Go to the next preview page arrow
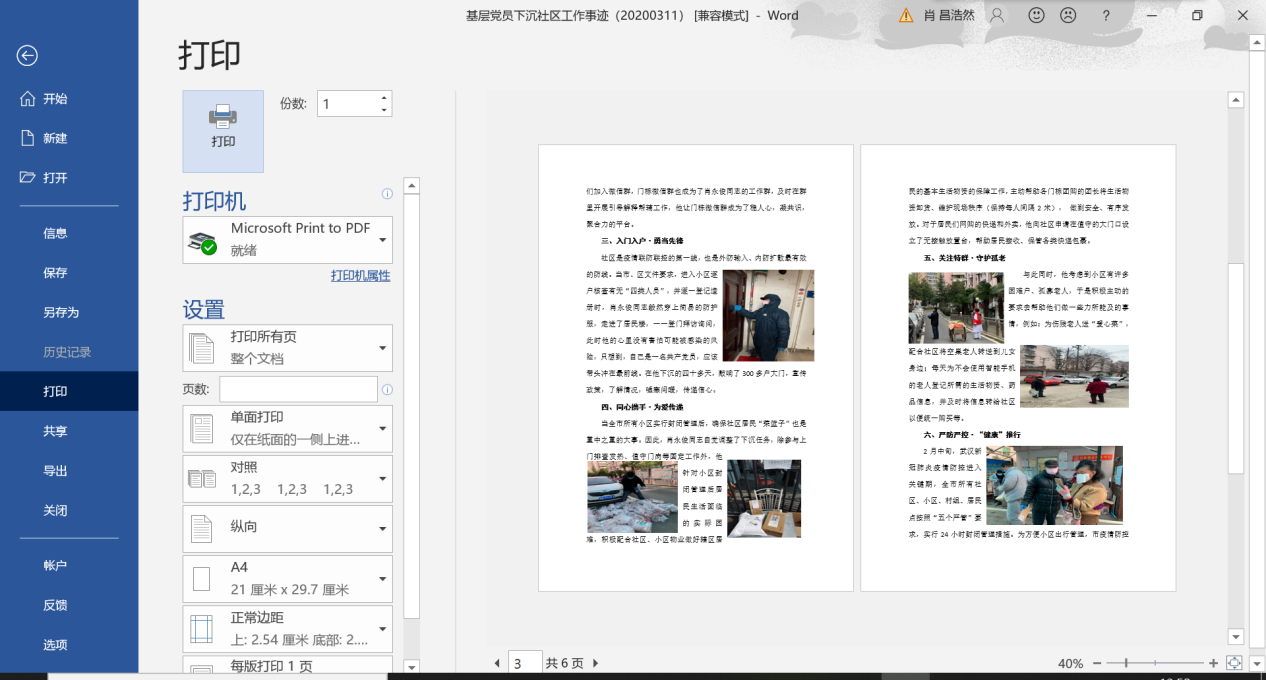The image size is (1266, 680). [596, 663]
